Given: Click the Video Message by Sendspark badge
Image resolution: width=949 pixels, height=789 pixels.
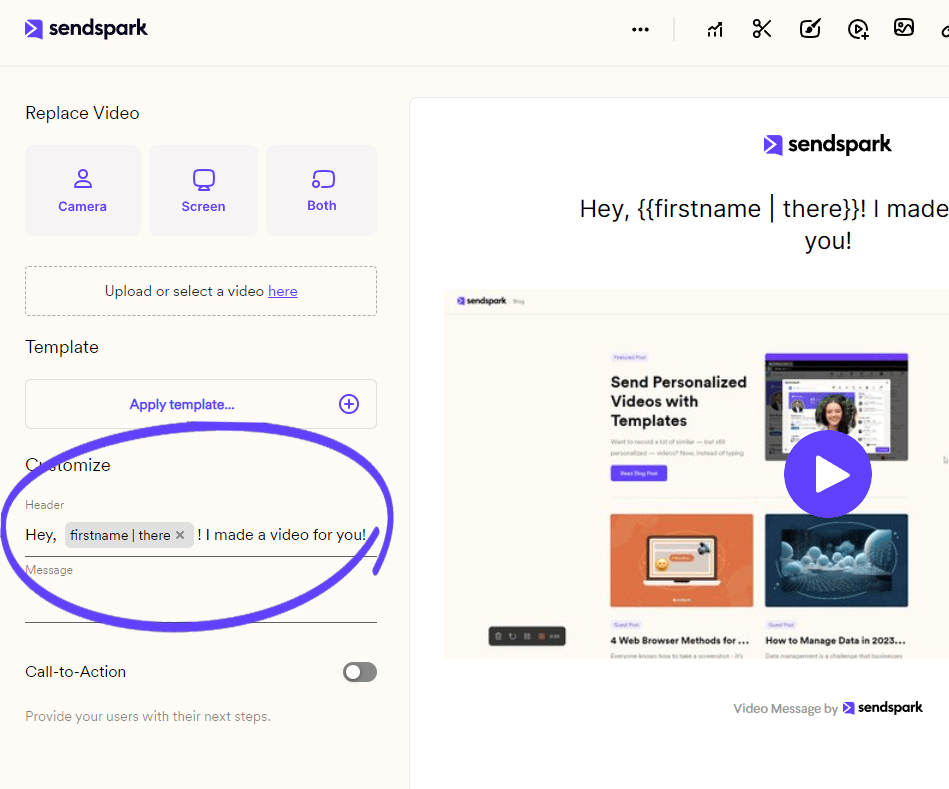Looking at the screenshot, I should point(828,708).
